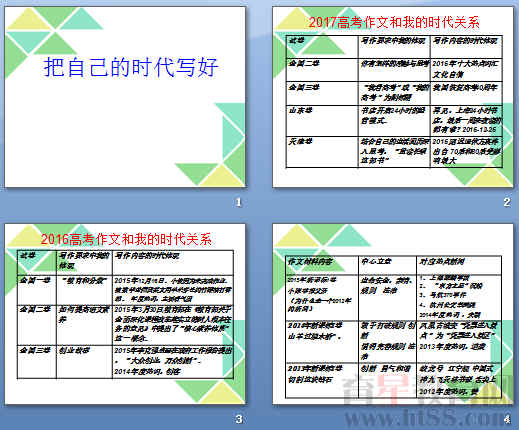
Task: Click the 对应热点新闻 header cell
Action: point(459,265)
